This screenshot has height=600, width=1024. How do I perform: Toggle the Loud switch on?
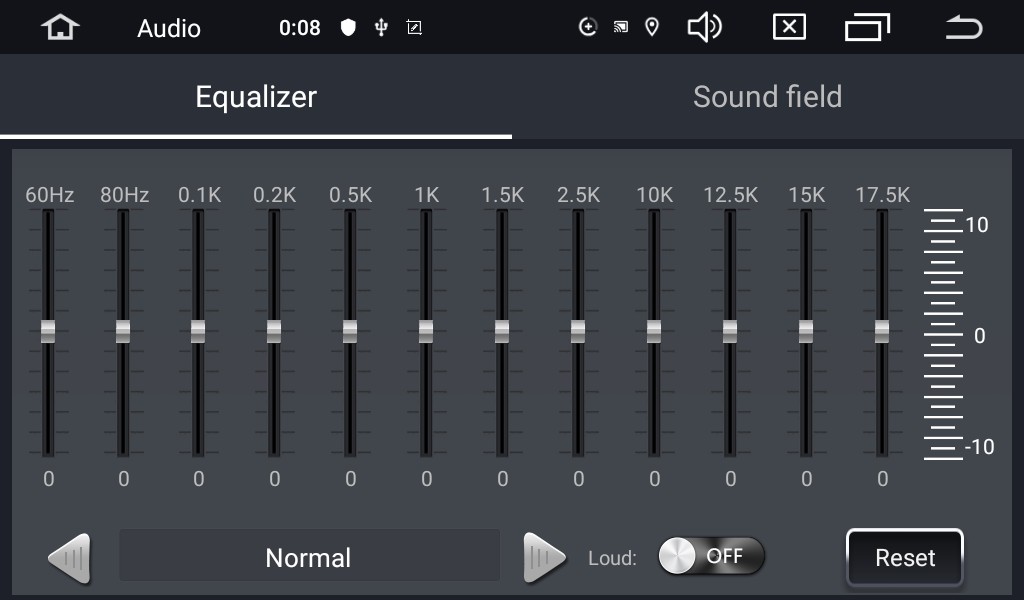(x=711, y=556)
